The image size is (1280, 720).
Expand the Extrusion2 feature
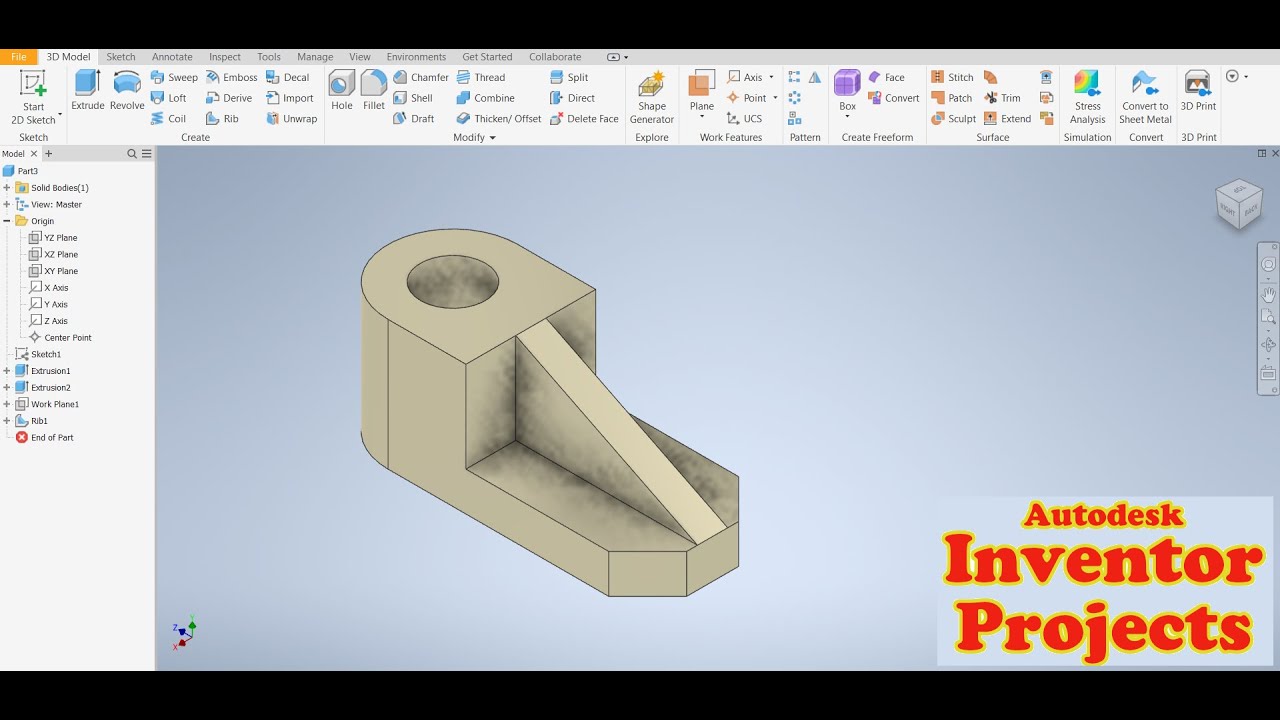coord(7,387)
